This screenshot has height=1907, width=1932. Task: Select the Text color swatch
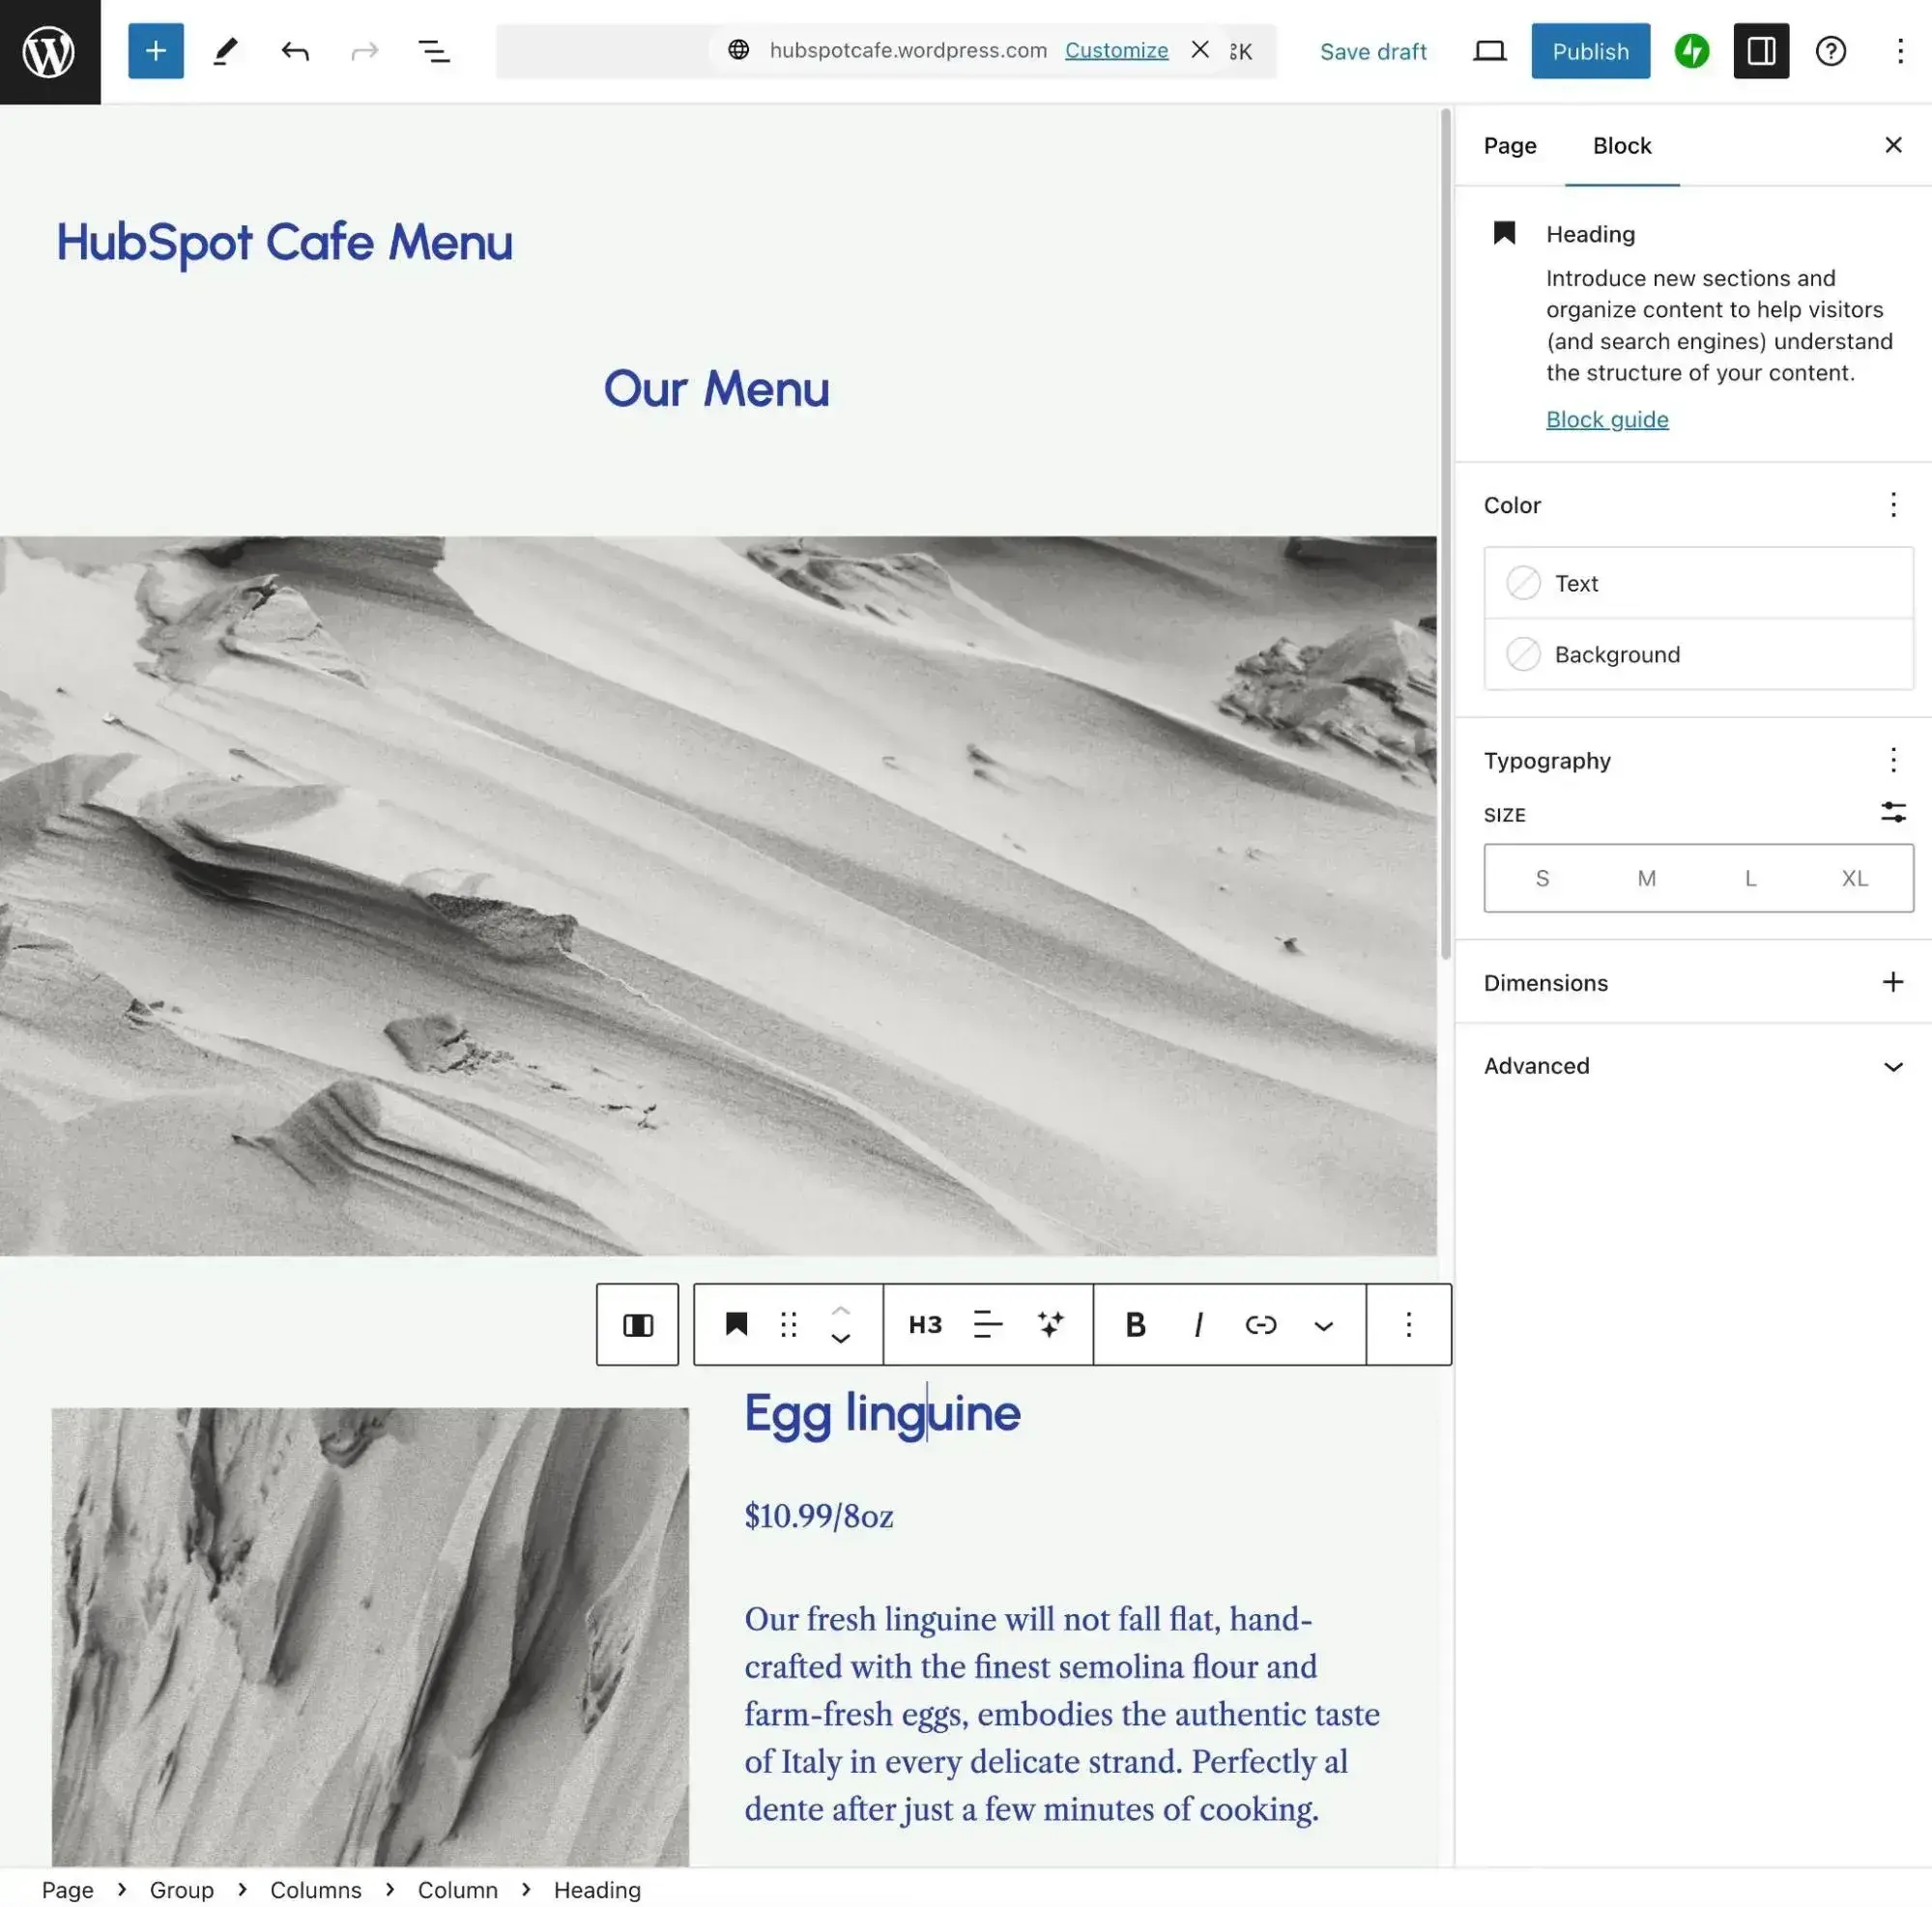(x=1697, y=583)
